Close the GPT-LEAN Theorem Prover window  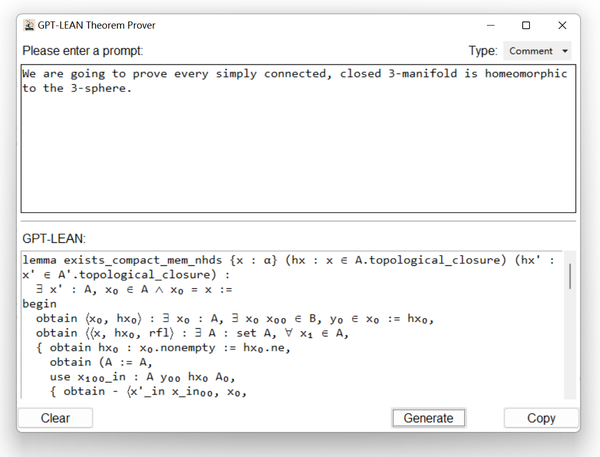pyautogui.click(x=562, y=25)
